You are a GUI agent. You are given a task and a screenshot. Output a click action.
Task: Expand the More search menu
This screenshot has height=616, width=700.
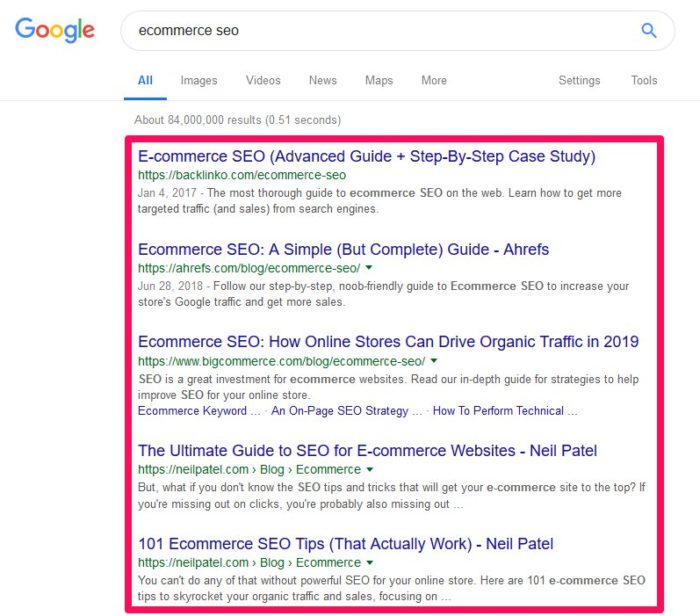pos(434,80)
